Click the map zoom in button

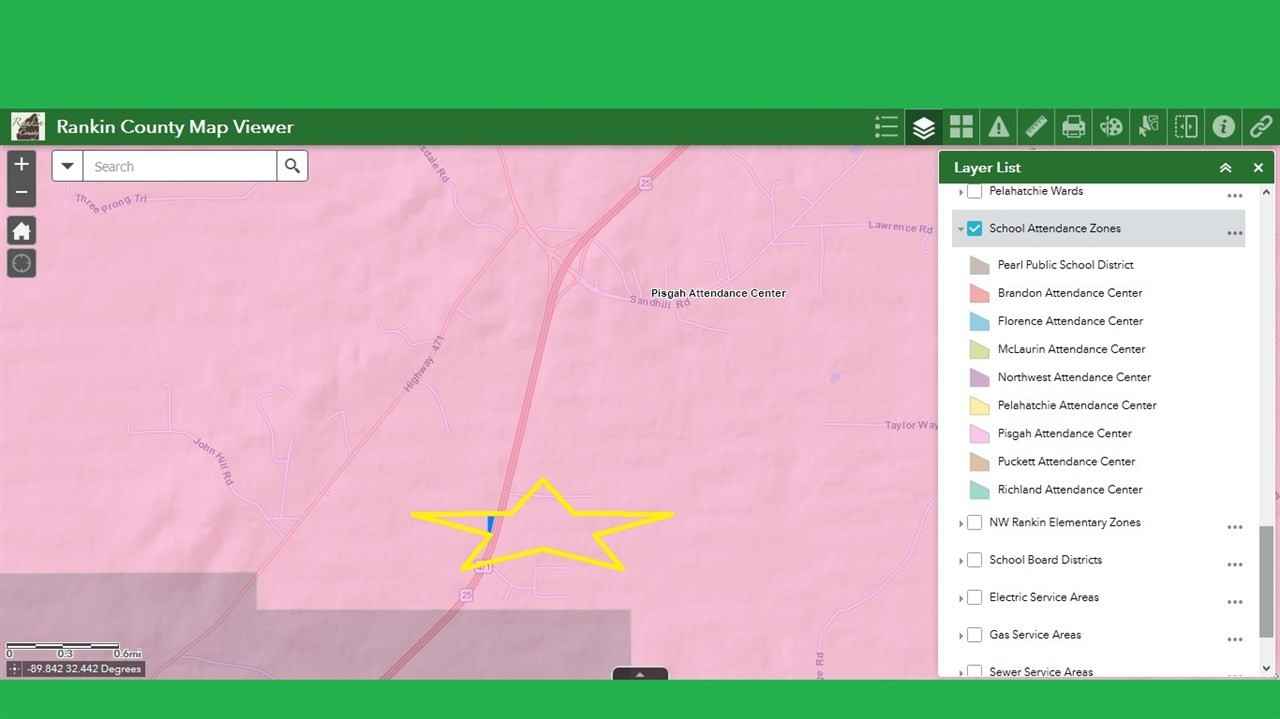coord(21,164)
